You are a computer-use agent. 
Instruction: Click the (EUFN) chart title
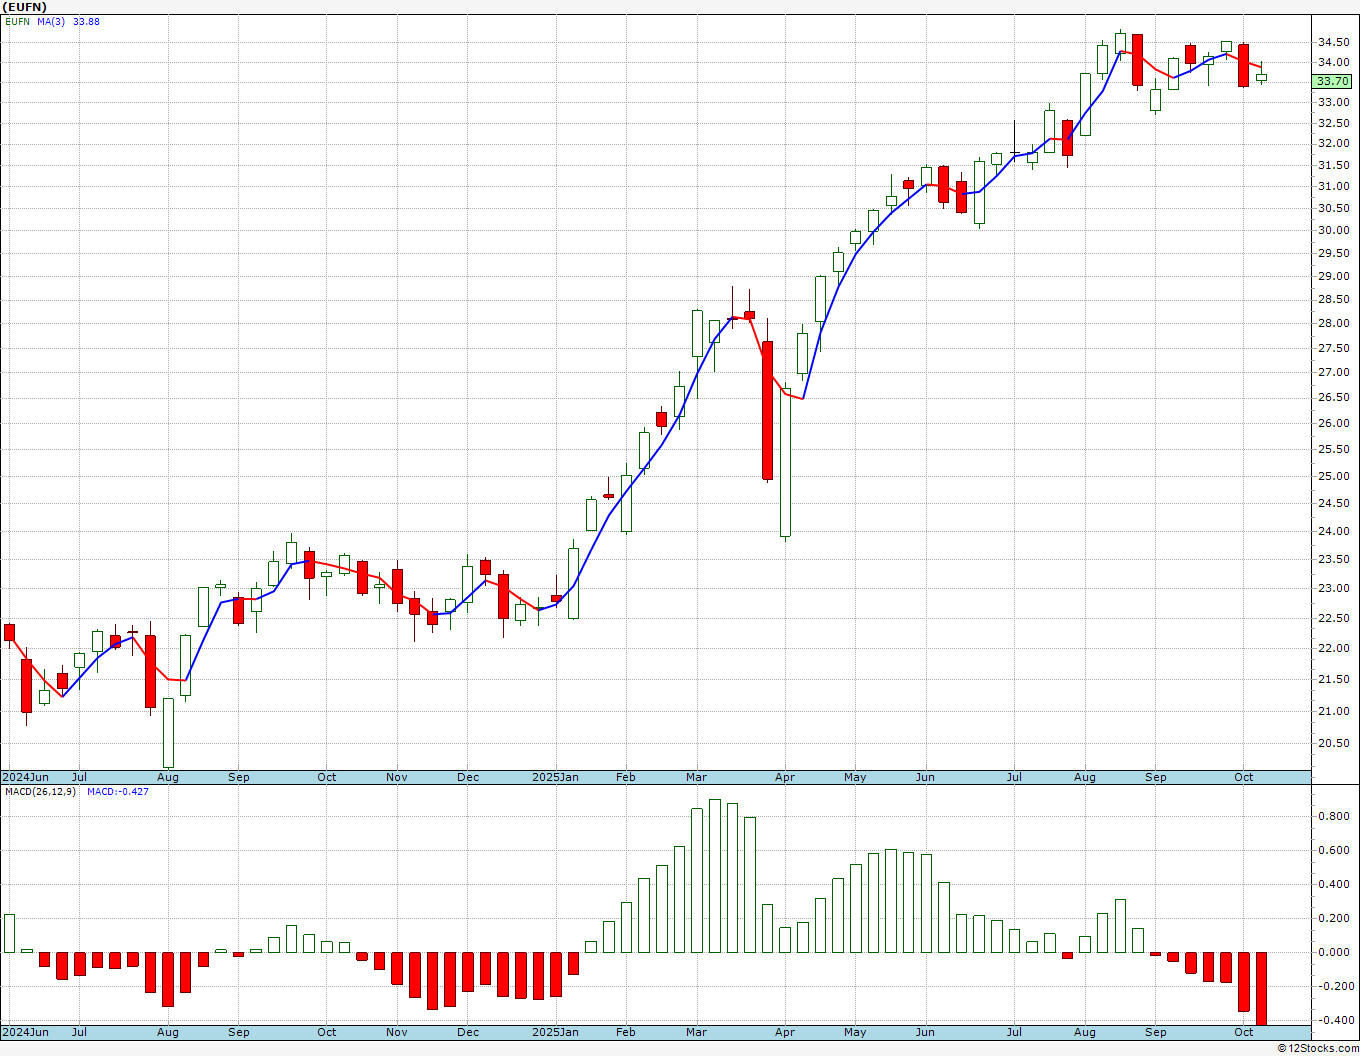(25, 7)
